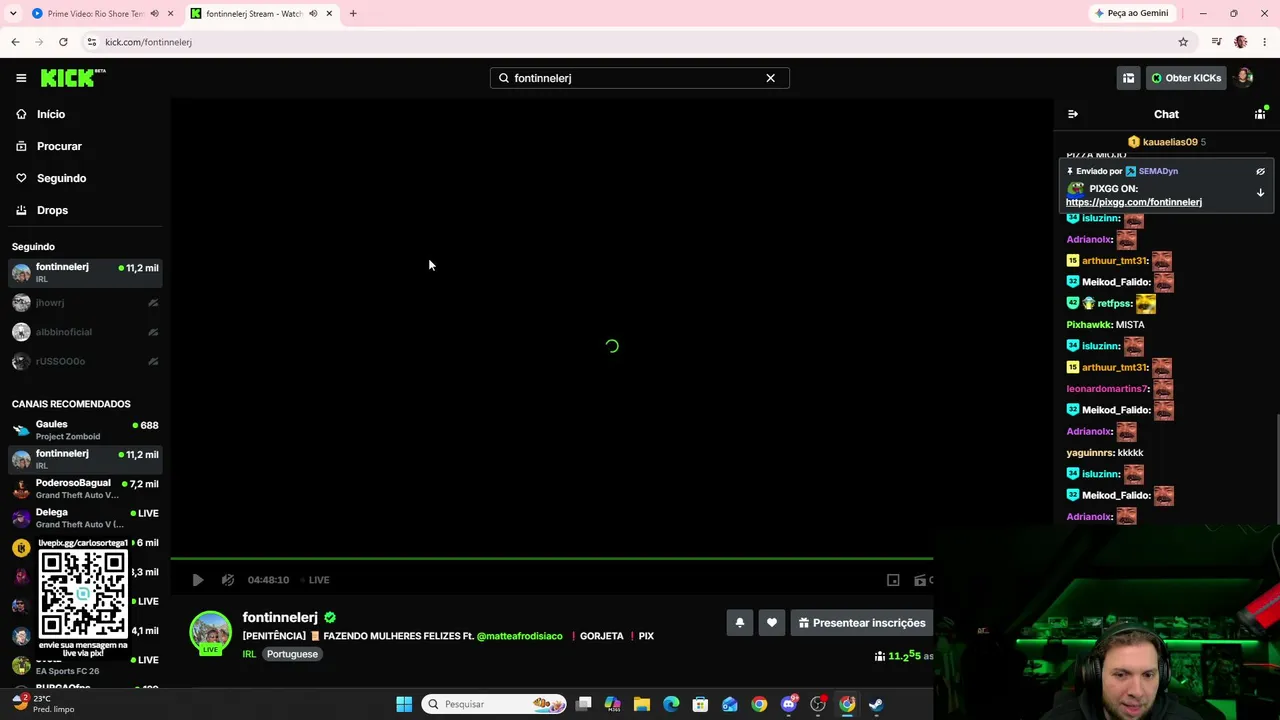Play the stream video
This screenshot has height=720, width=1280.
(198, 580)
